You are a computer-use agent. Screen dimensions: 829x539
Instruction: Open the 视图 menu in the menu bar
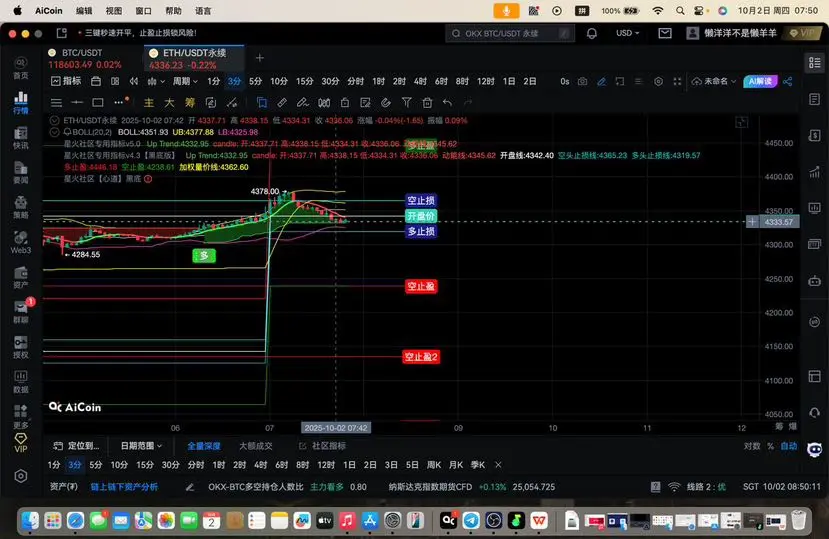[x=114, y=11]
